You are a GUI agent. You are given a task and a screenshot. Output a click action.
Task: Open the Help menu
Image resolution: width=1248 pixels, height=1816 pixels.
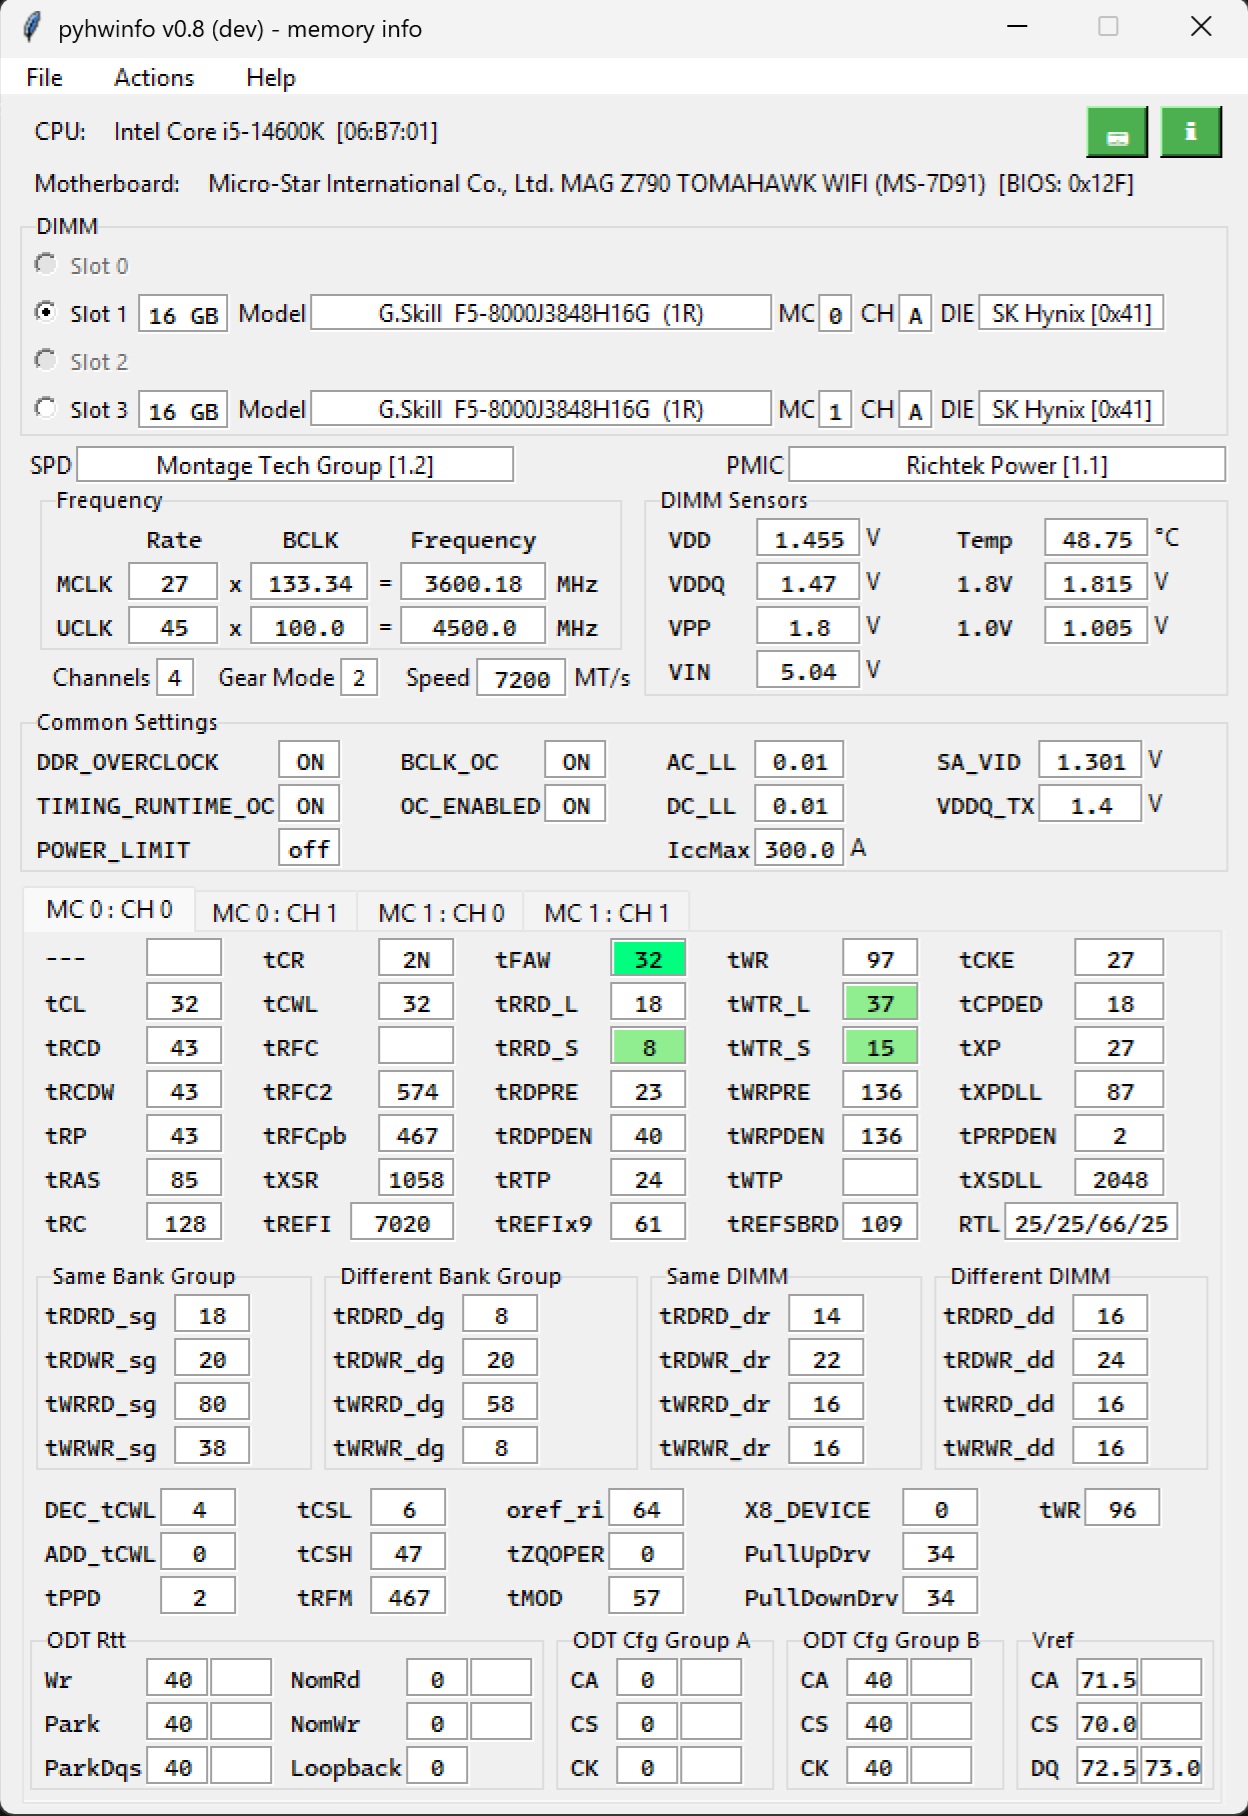point(271,78)
